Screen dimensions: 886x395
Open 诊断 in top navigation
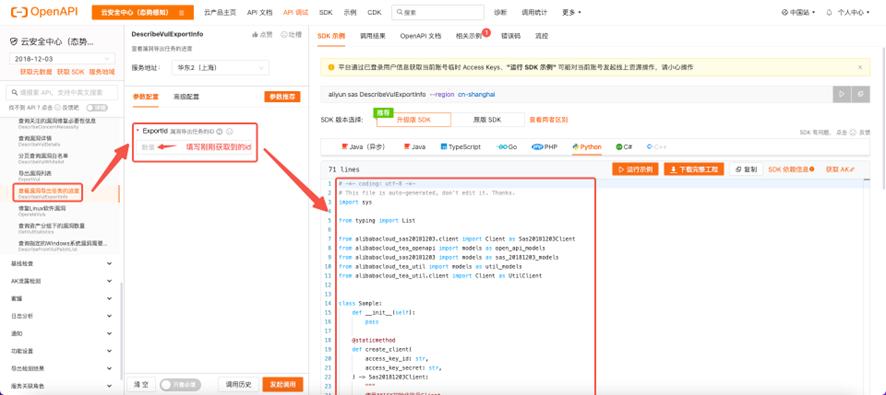click(500, 12)
